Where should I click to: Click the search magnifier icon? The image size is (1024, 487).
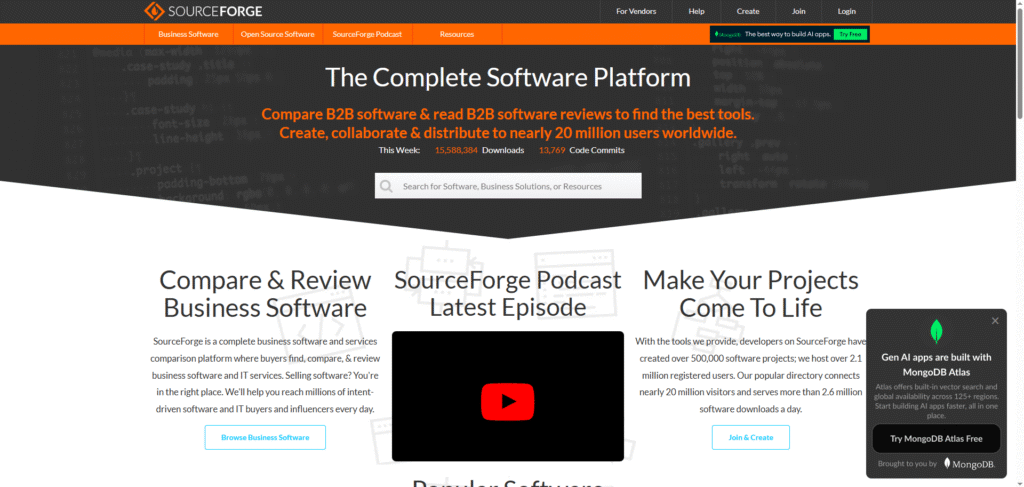[x=386, y=186]
